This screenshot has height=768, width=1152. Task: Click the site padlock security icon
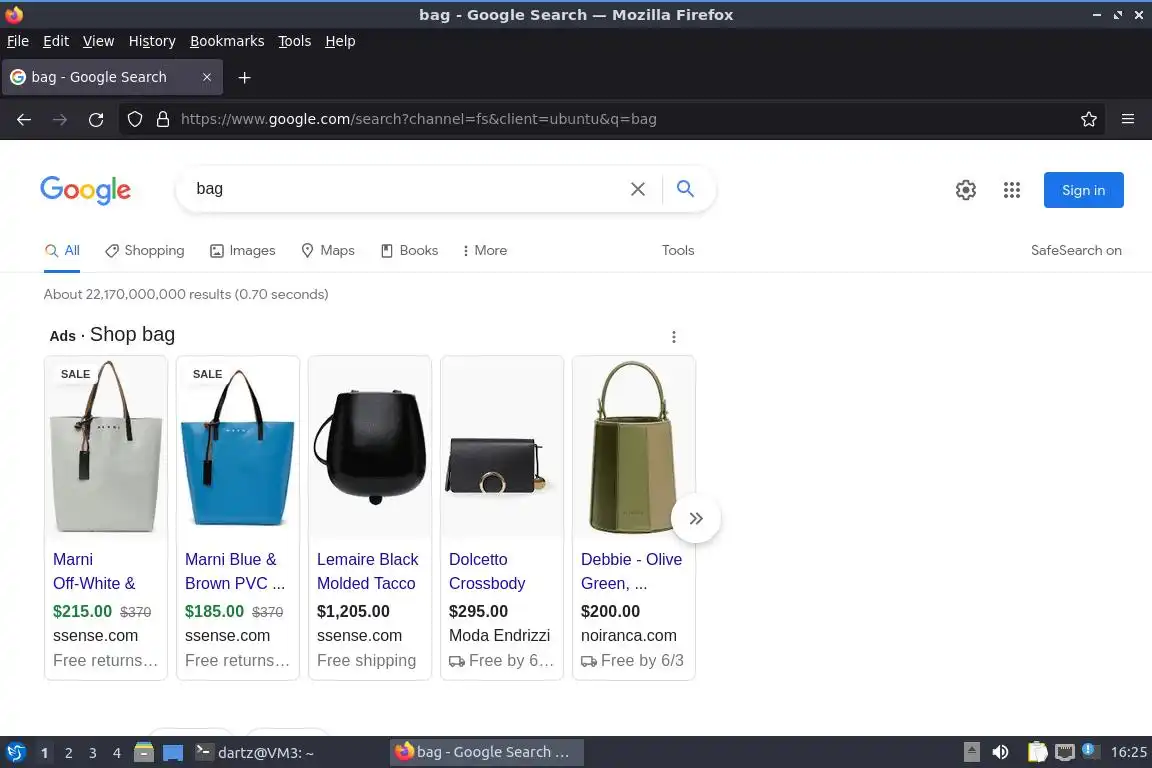coord(163,119)
